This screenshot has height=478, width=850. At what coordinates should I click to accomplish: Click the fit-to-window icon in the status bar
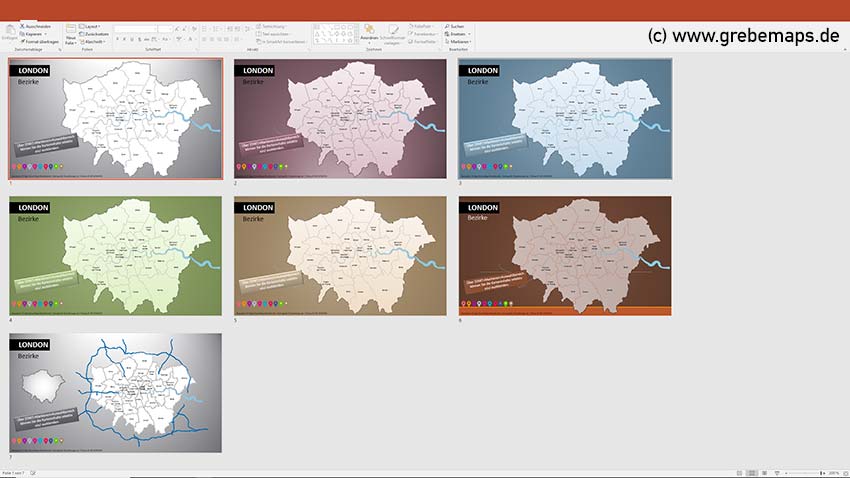tap(845, 473)
